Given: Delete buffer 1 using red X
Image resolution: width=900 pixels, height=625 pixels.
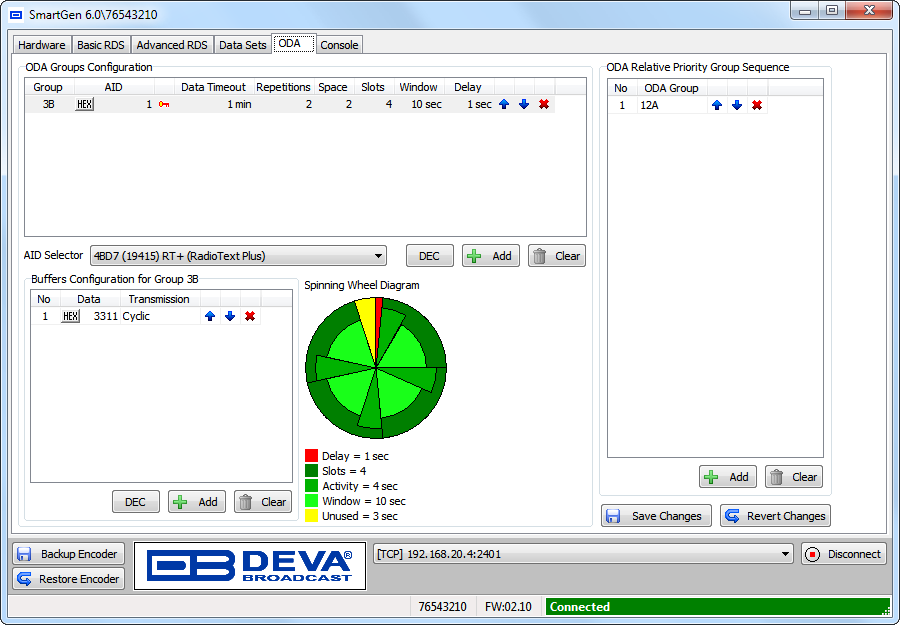Looking at the screenshot, I should [x=250, y=316].
